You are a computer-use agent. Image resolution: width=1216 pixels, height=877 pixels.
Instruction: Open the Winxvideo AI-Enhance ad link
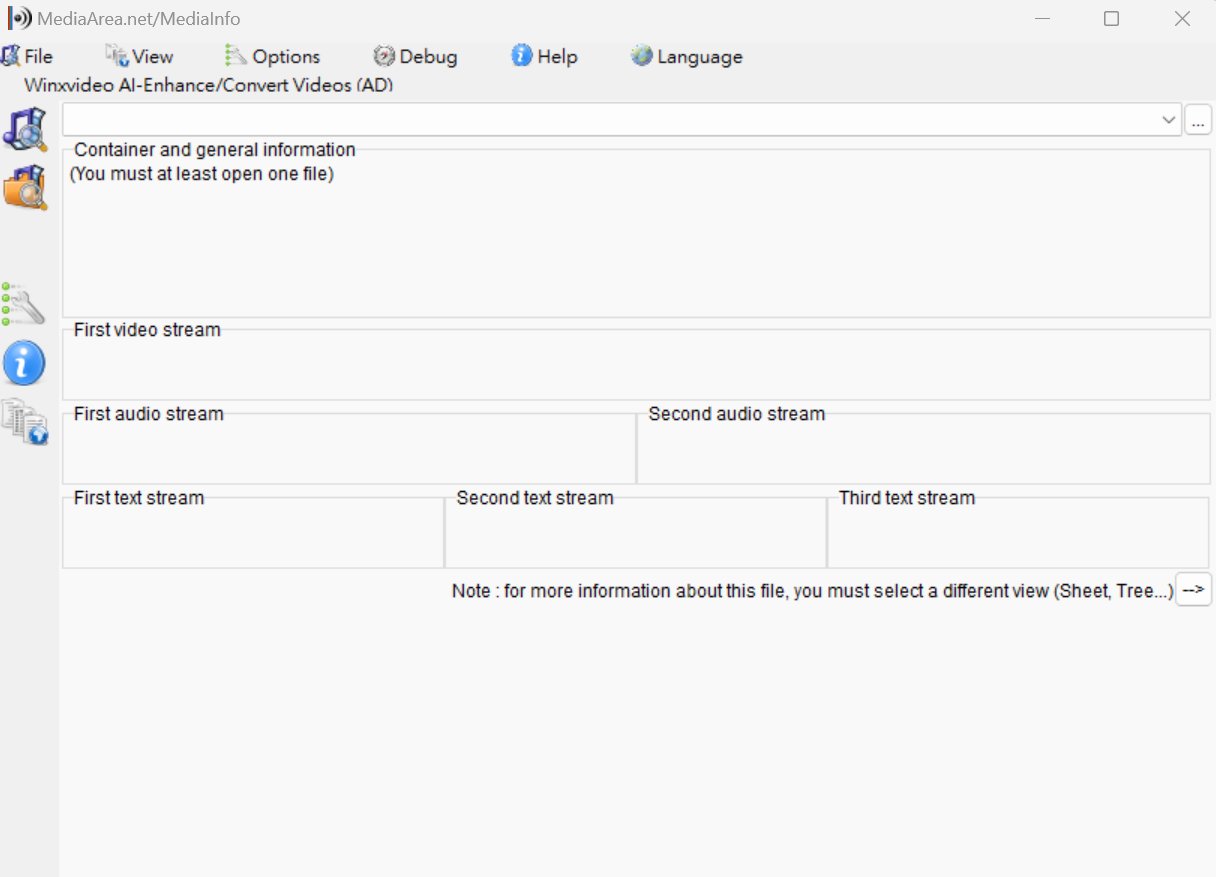coord(208,85)
